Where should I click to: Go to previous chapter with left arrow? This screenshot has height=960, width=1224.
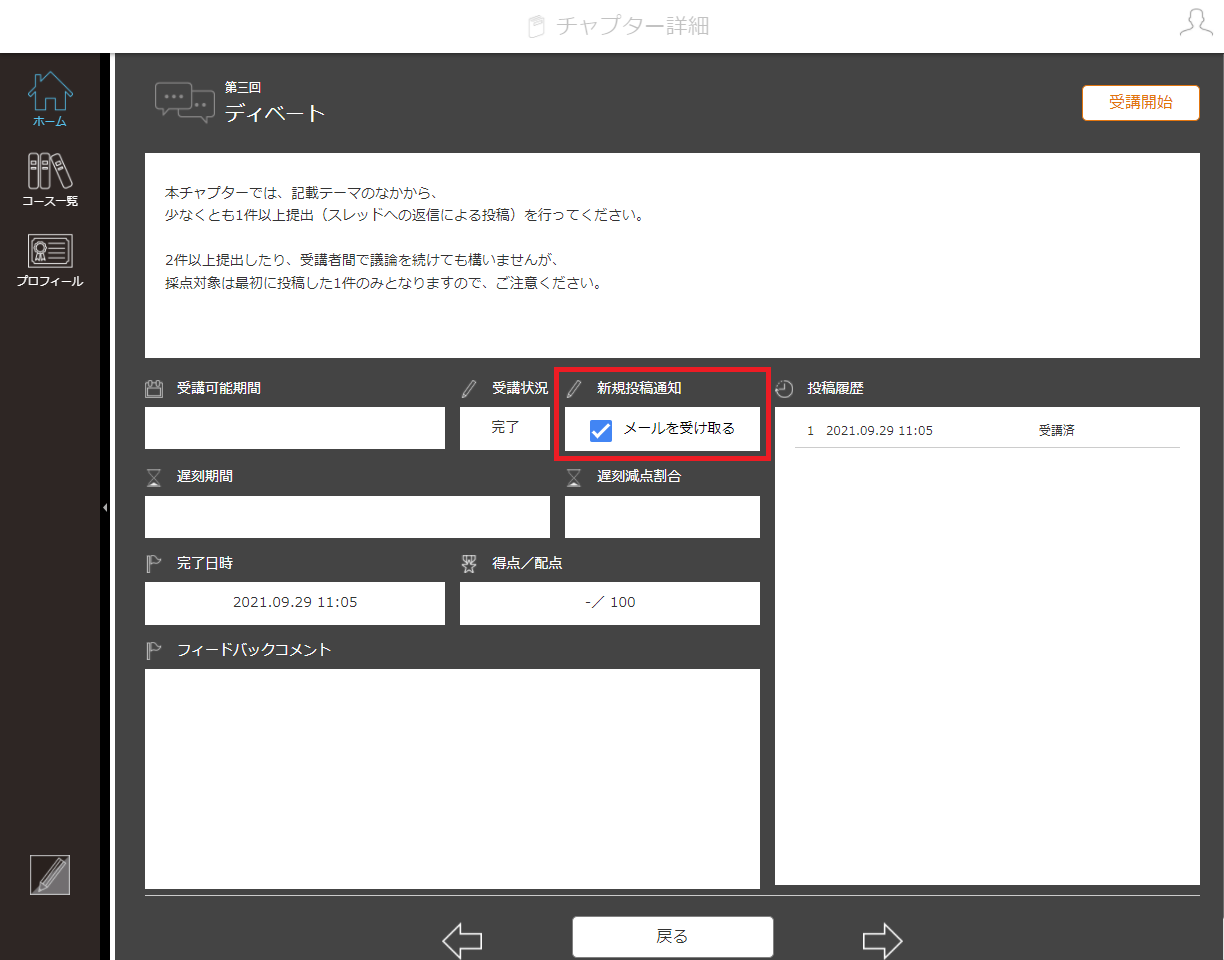coord(462,939)
